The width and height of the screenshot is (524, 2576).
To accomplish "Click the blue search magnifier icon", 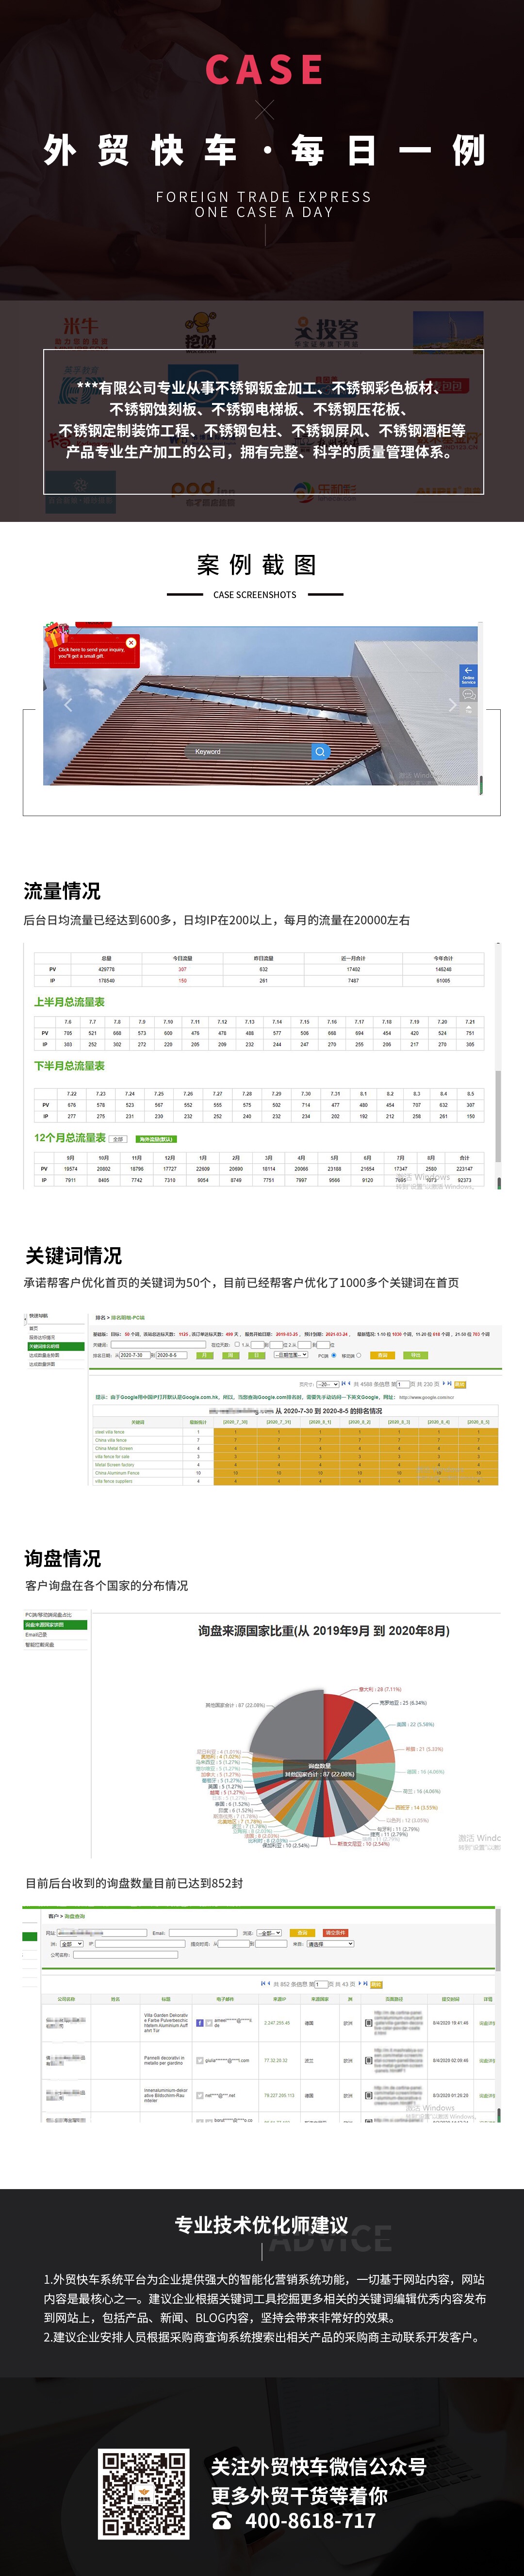I will click(x=320, y=751).
